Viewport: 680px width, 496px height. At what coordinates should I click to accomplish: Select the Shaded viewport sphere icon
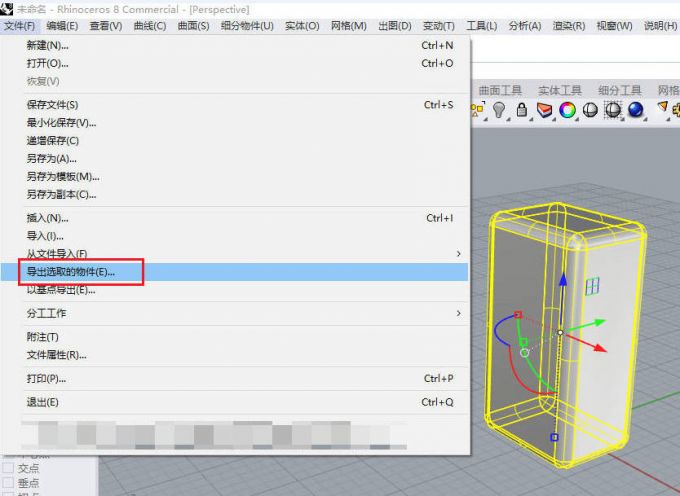pyautogui.click(x=590, y=110)
